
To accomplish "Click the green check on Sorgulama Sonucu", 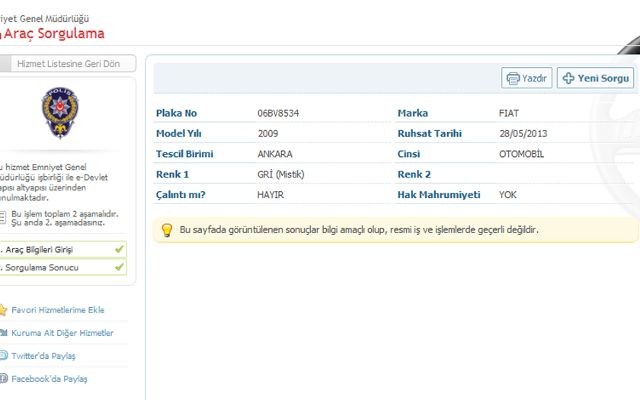I will pos(119,268).
